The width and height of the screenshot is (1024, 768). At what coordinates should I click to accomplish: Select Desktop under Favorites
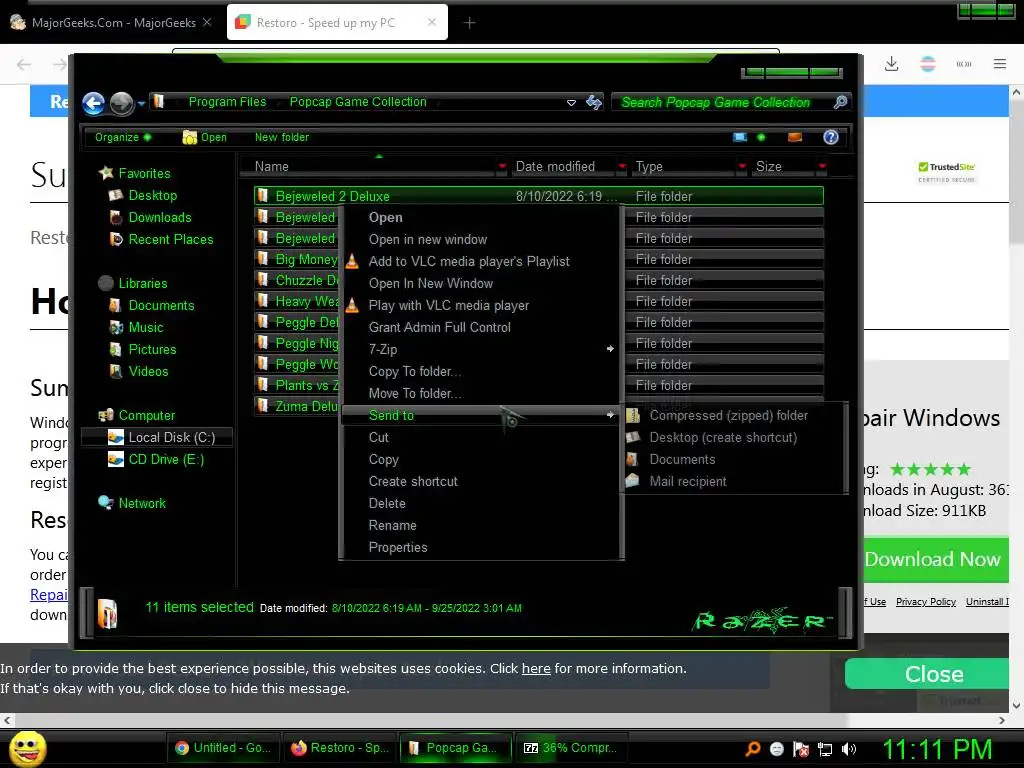coord(152,195)
